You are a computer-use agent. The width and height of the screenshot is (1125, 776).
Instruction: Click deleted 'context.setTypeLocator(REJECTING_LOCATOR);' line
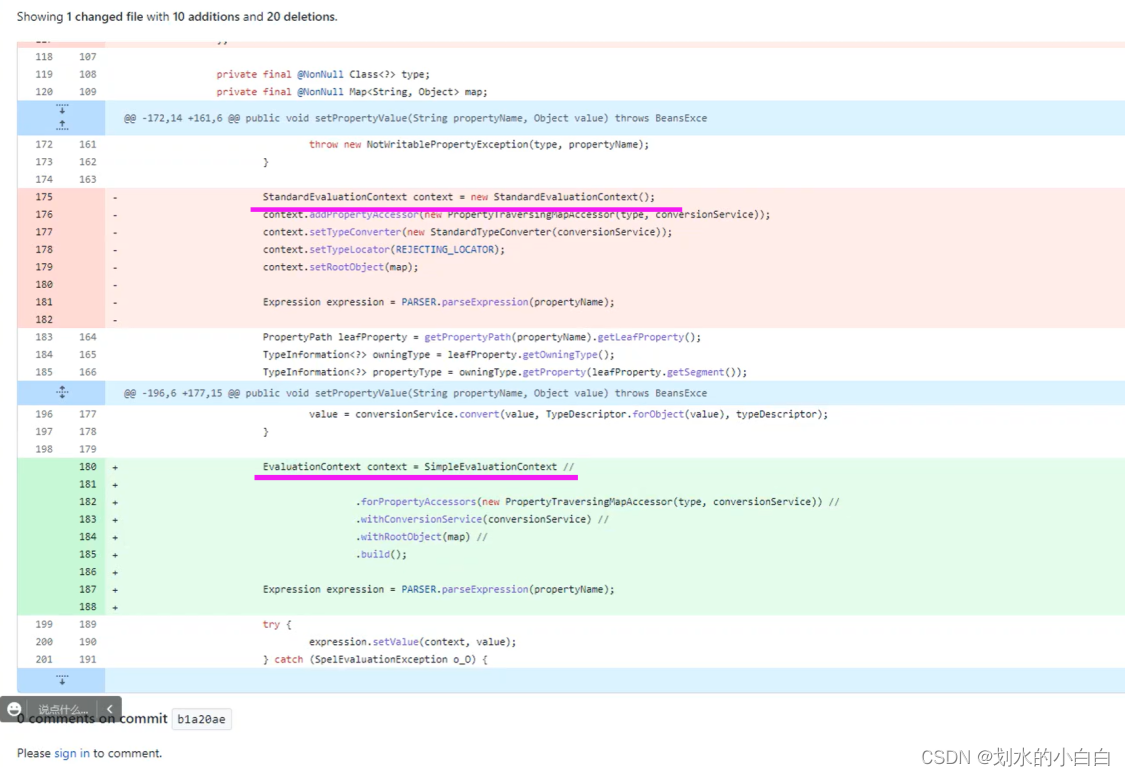(x=384, y=250)
